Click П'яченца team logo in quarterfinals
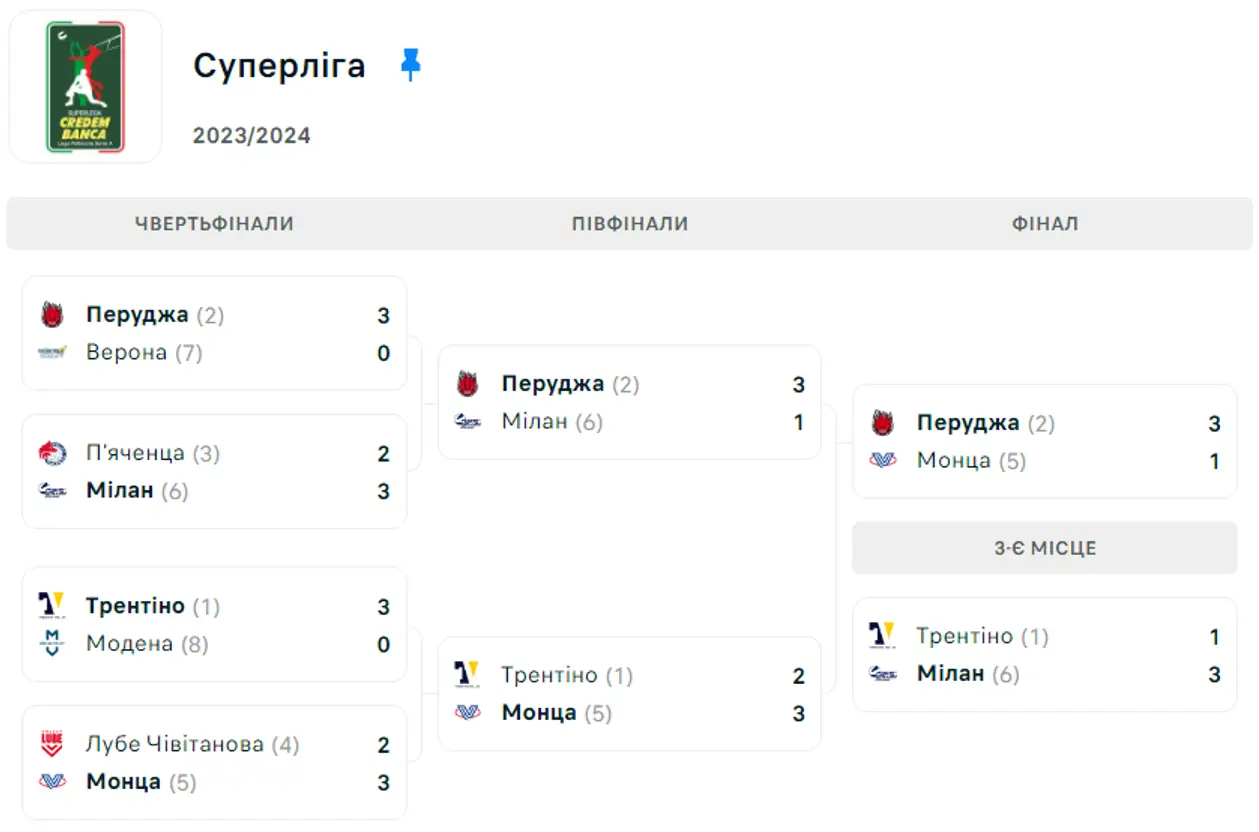The height and width of the screenshot is (832, 1259). [x=52, y=453]
